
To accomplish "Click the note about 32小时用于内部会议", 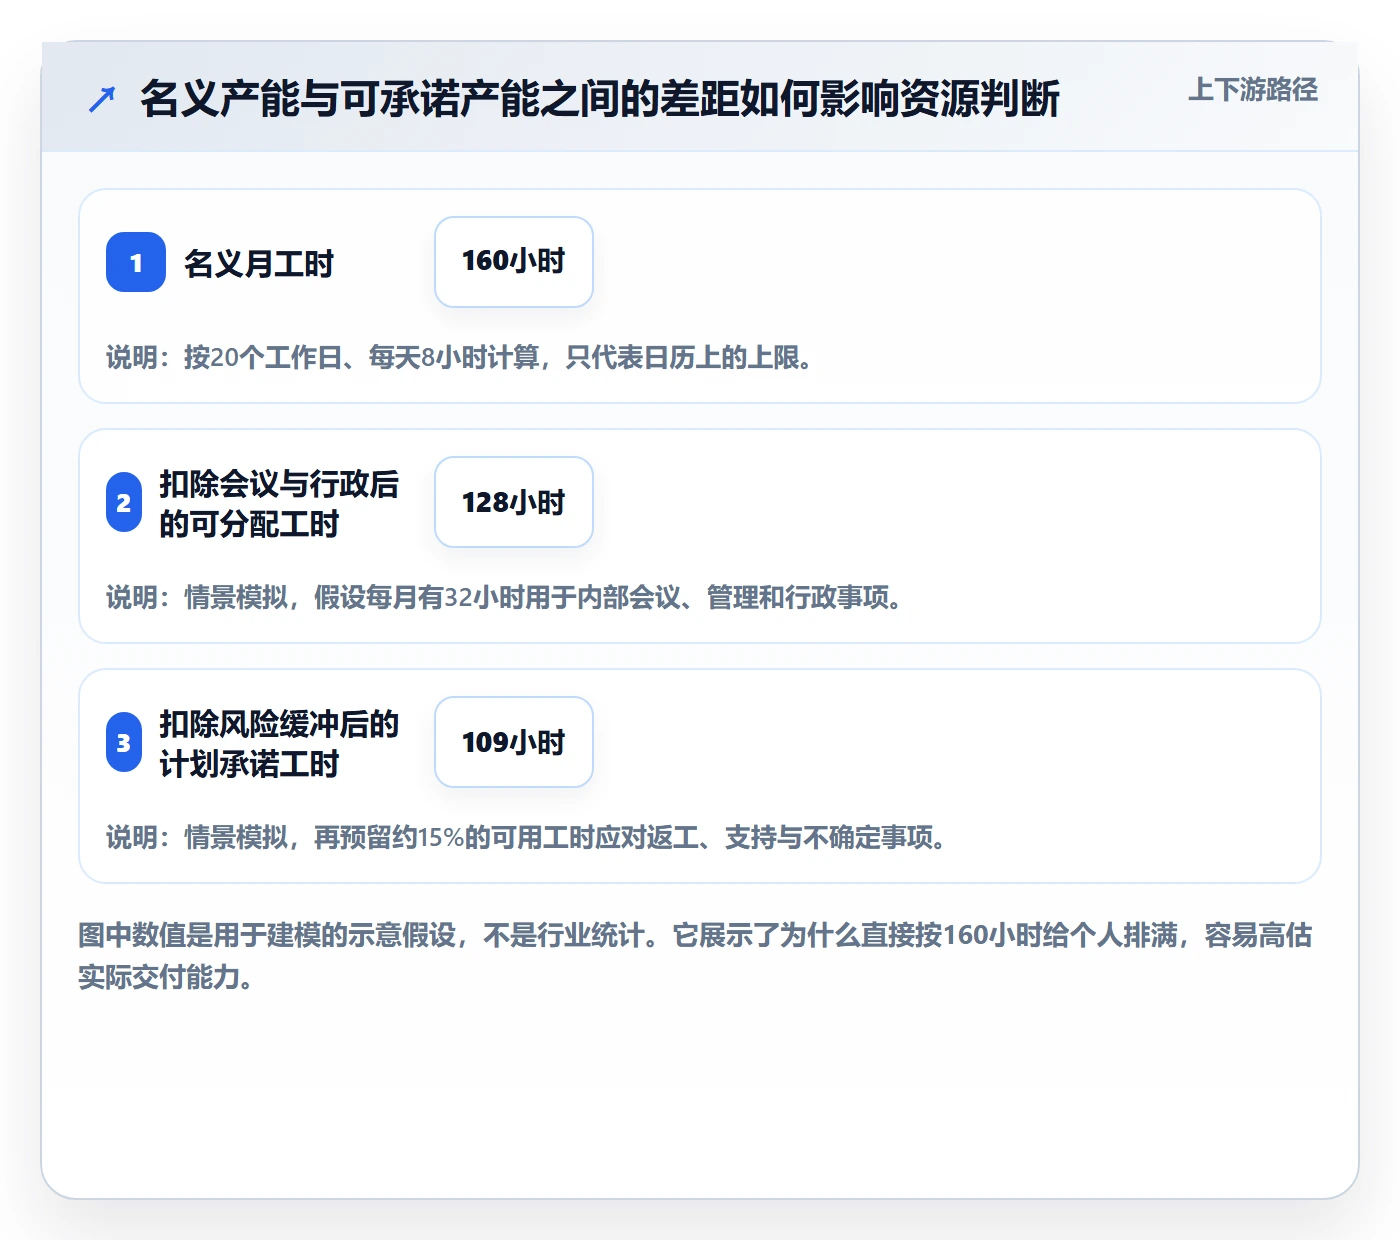I will click(505, 597).
